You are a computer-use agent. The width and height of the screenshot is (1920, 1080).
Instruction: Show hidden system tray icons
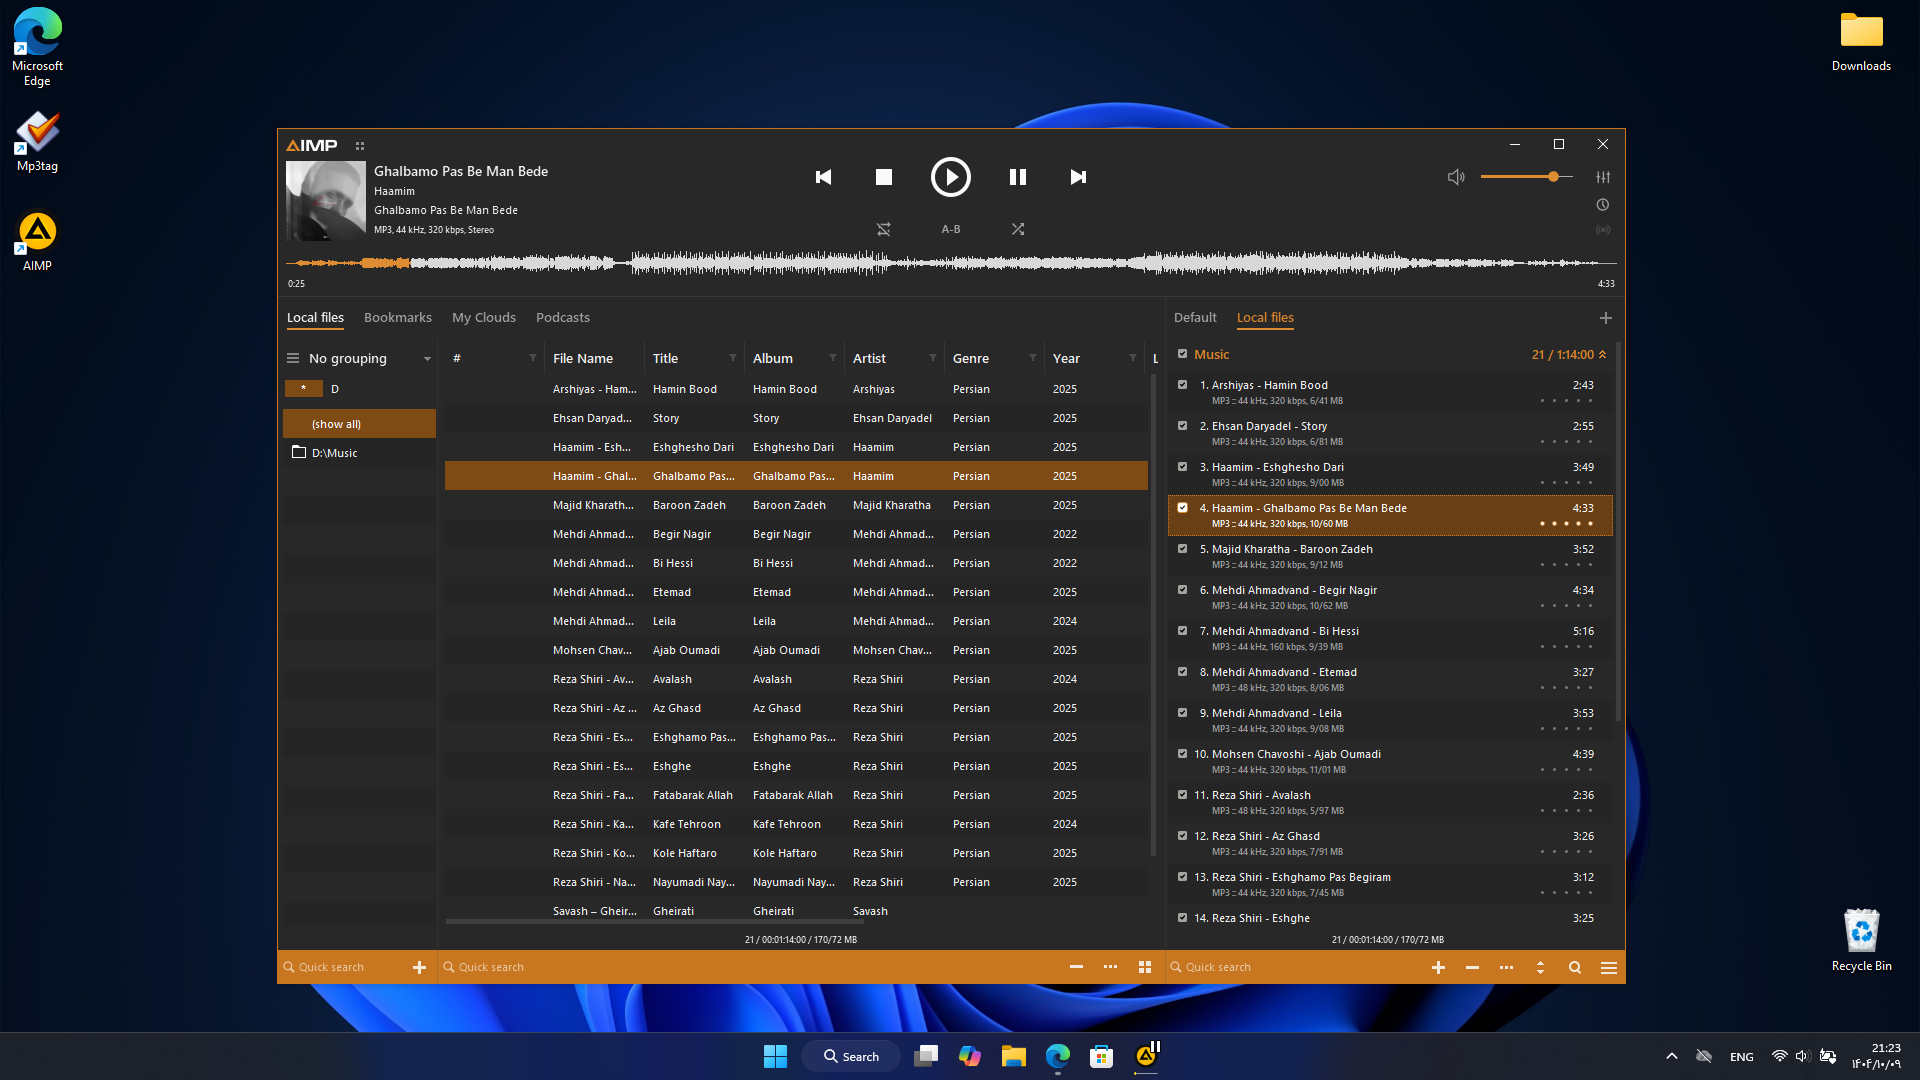(1671, 1056)
